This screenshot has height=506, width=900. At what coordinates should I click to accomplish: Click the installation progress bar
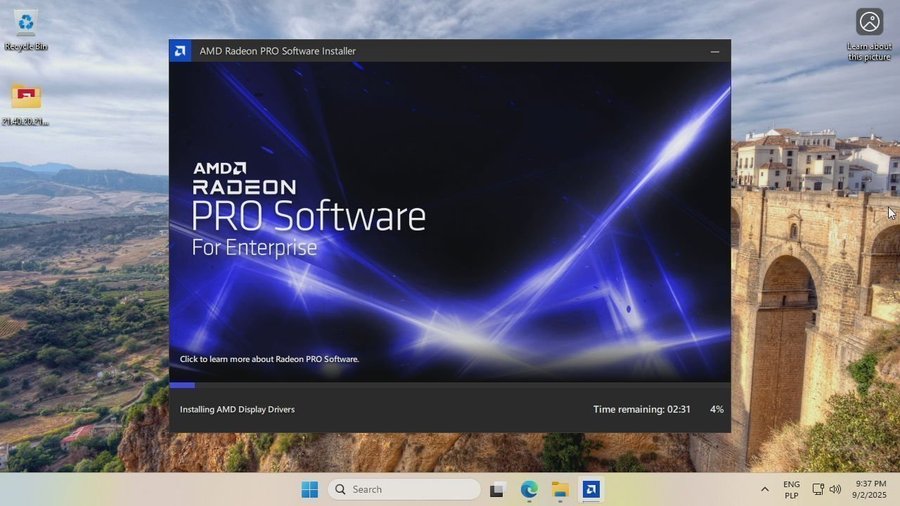(449, 384)
